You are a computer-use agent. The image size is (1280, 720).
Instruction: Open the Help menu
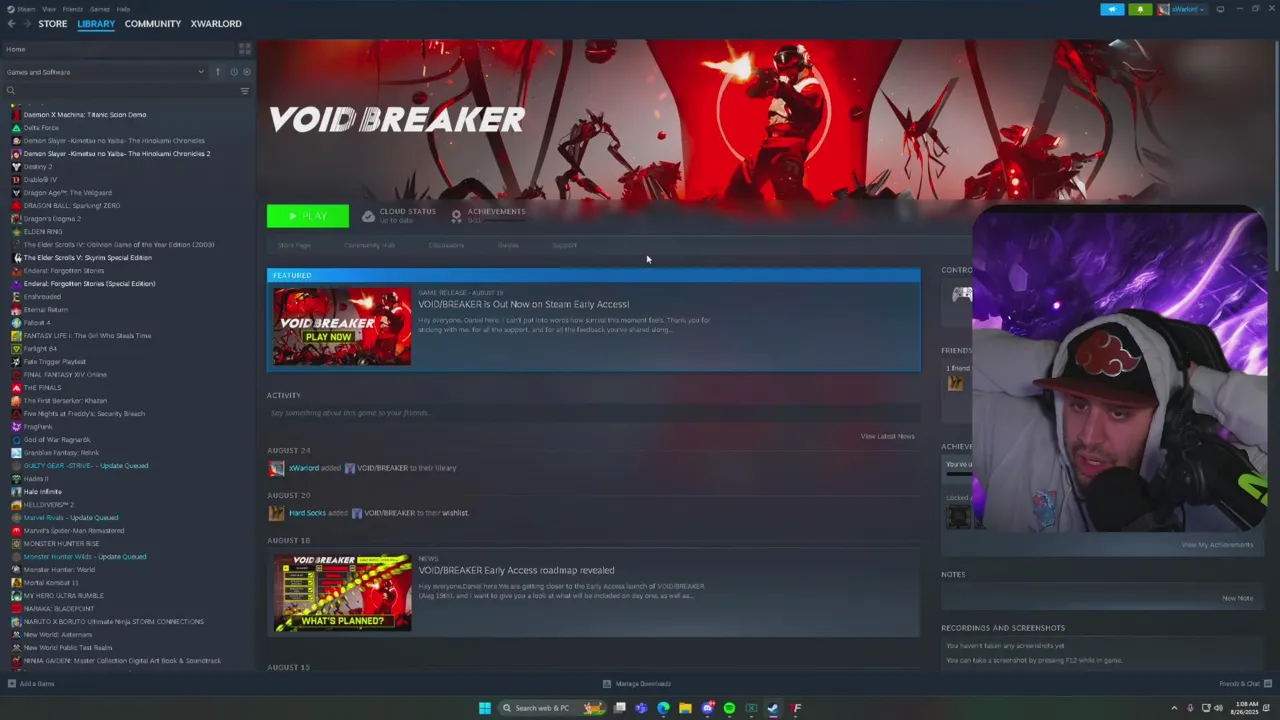pyautogui.click(x=123, y=9)
